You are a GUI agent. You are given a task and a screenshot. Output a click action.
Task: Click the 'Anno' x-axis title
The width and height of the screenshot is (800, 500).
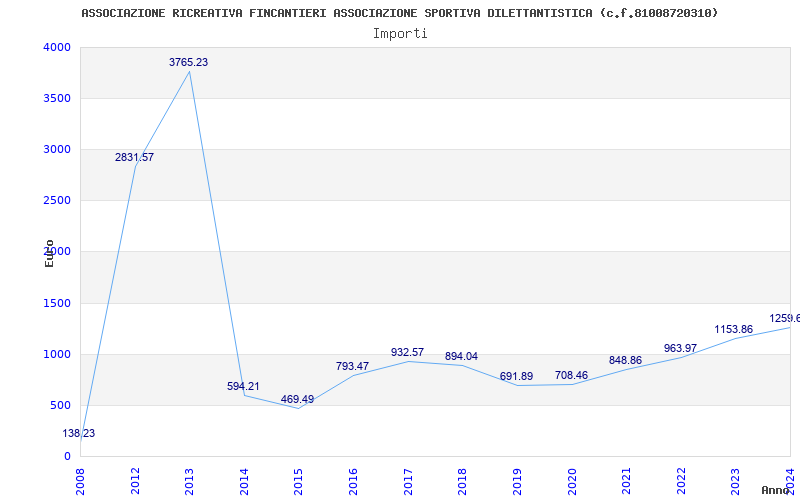(776, 490)
